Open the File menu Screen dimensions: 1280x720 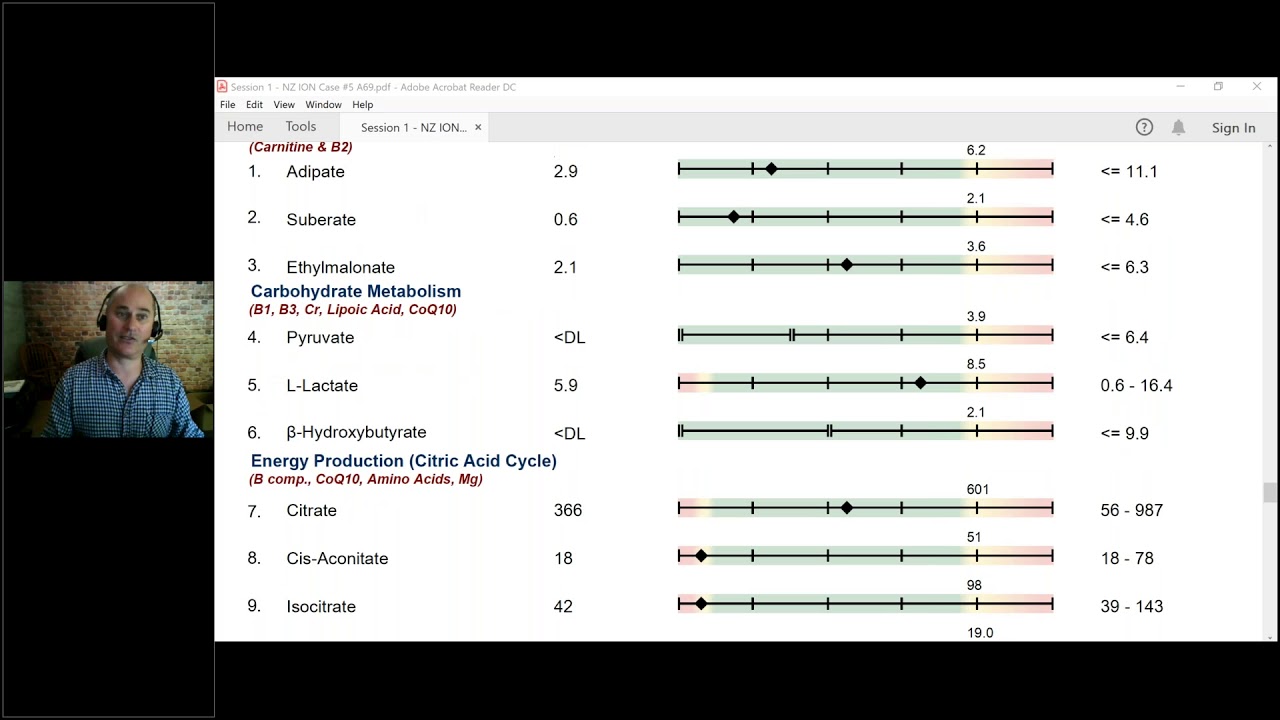228,105
